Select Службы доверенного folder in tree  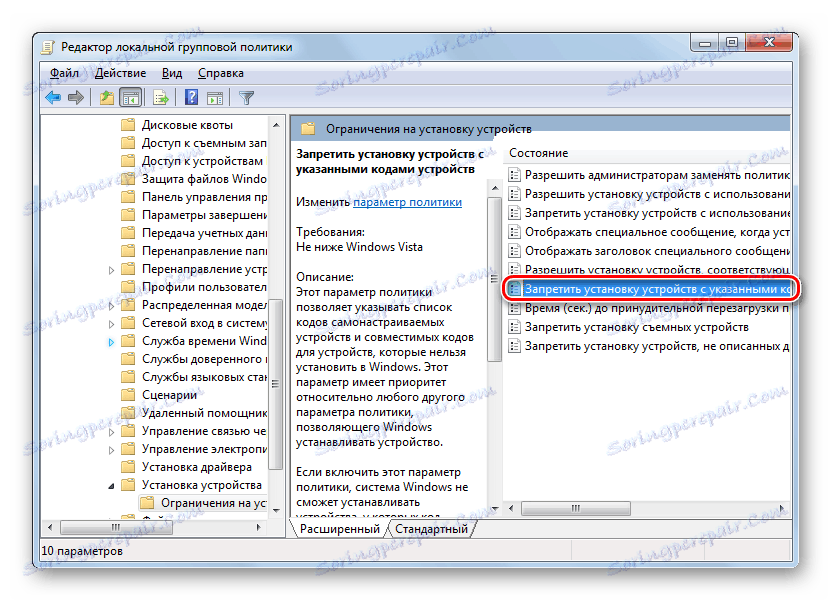[x=204, y=359]
